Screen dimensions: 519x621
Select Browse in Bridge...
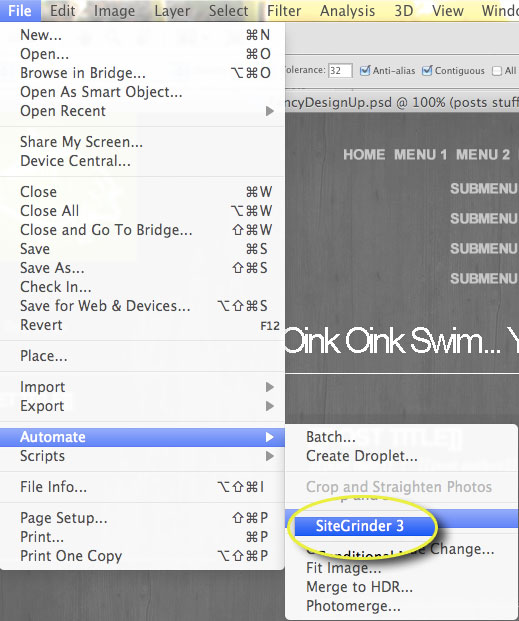[x=142, y=73]
